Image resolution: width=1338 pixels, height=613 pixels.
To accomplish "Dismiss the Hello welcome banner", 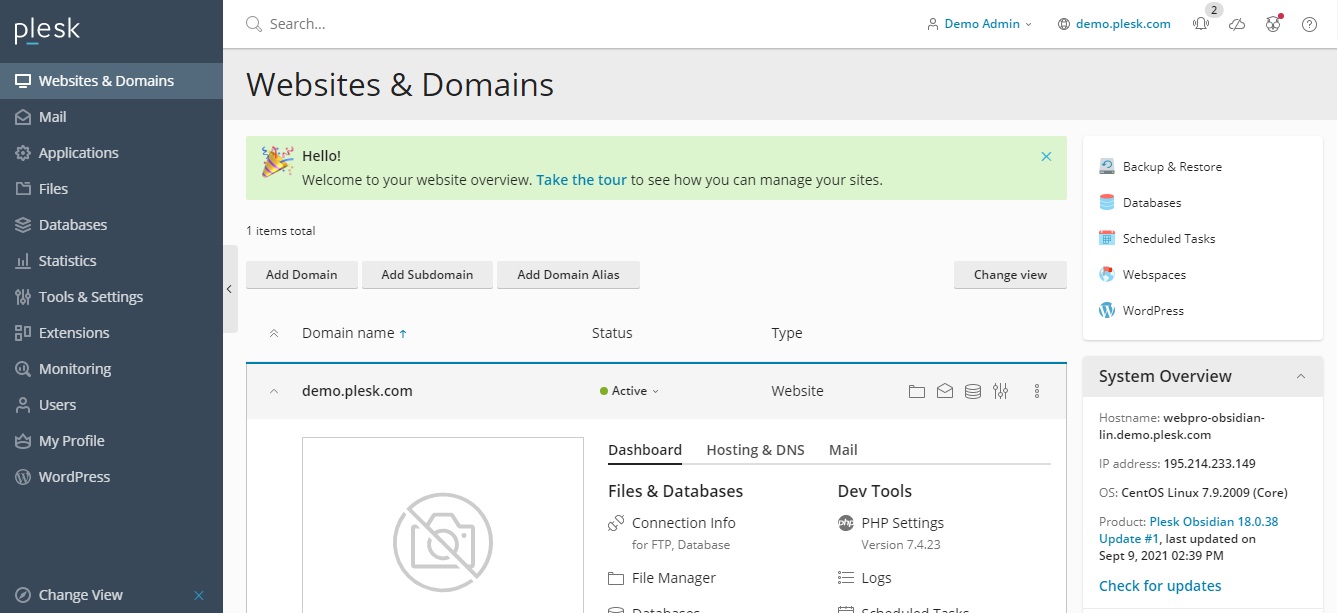I will 1046,156.
